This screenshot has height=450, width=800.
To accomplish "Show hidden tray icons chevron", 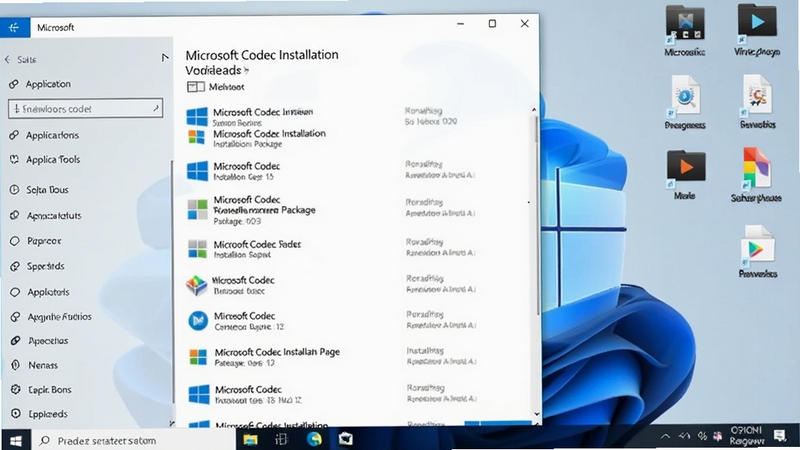I will click(x=665, y=436).
